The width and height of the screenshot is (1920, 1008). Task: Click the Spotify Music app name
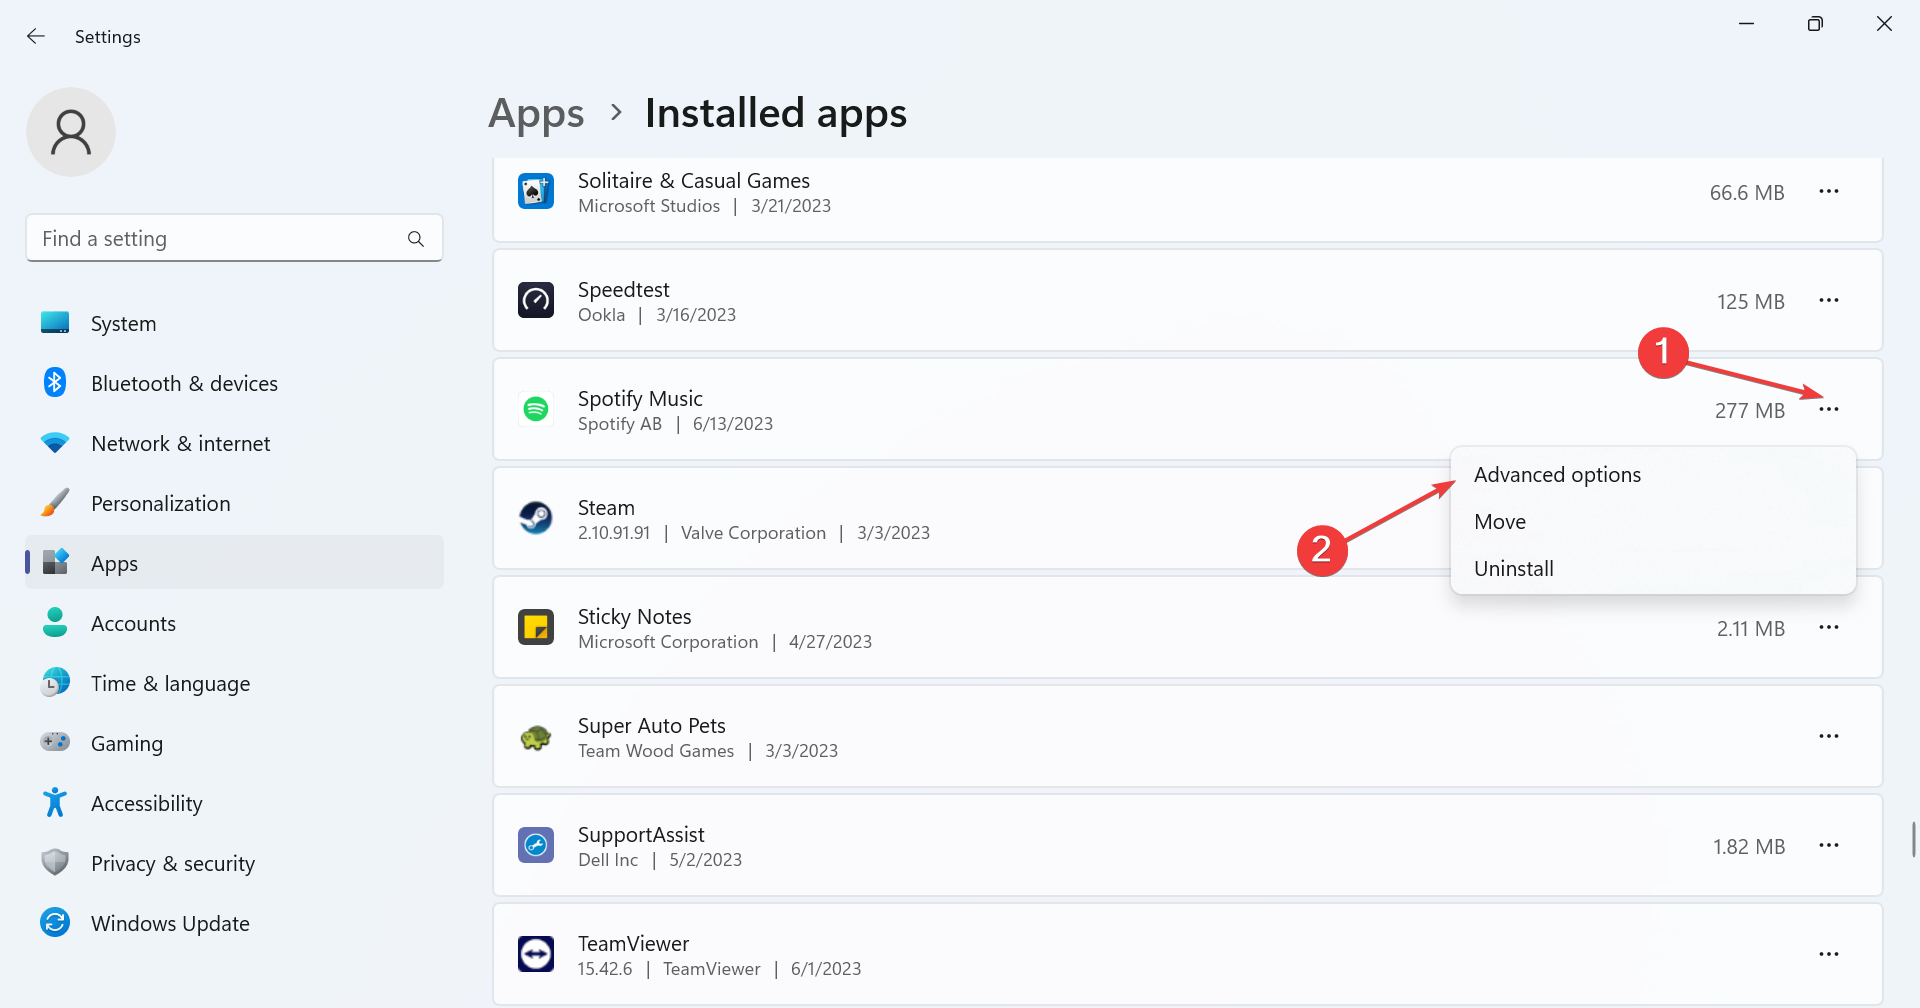coord(640,399)
